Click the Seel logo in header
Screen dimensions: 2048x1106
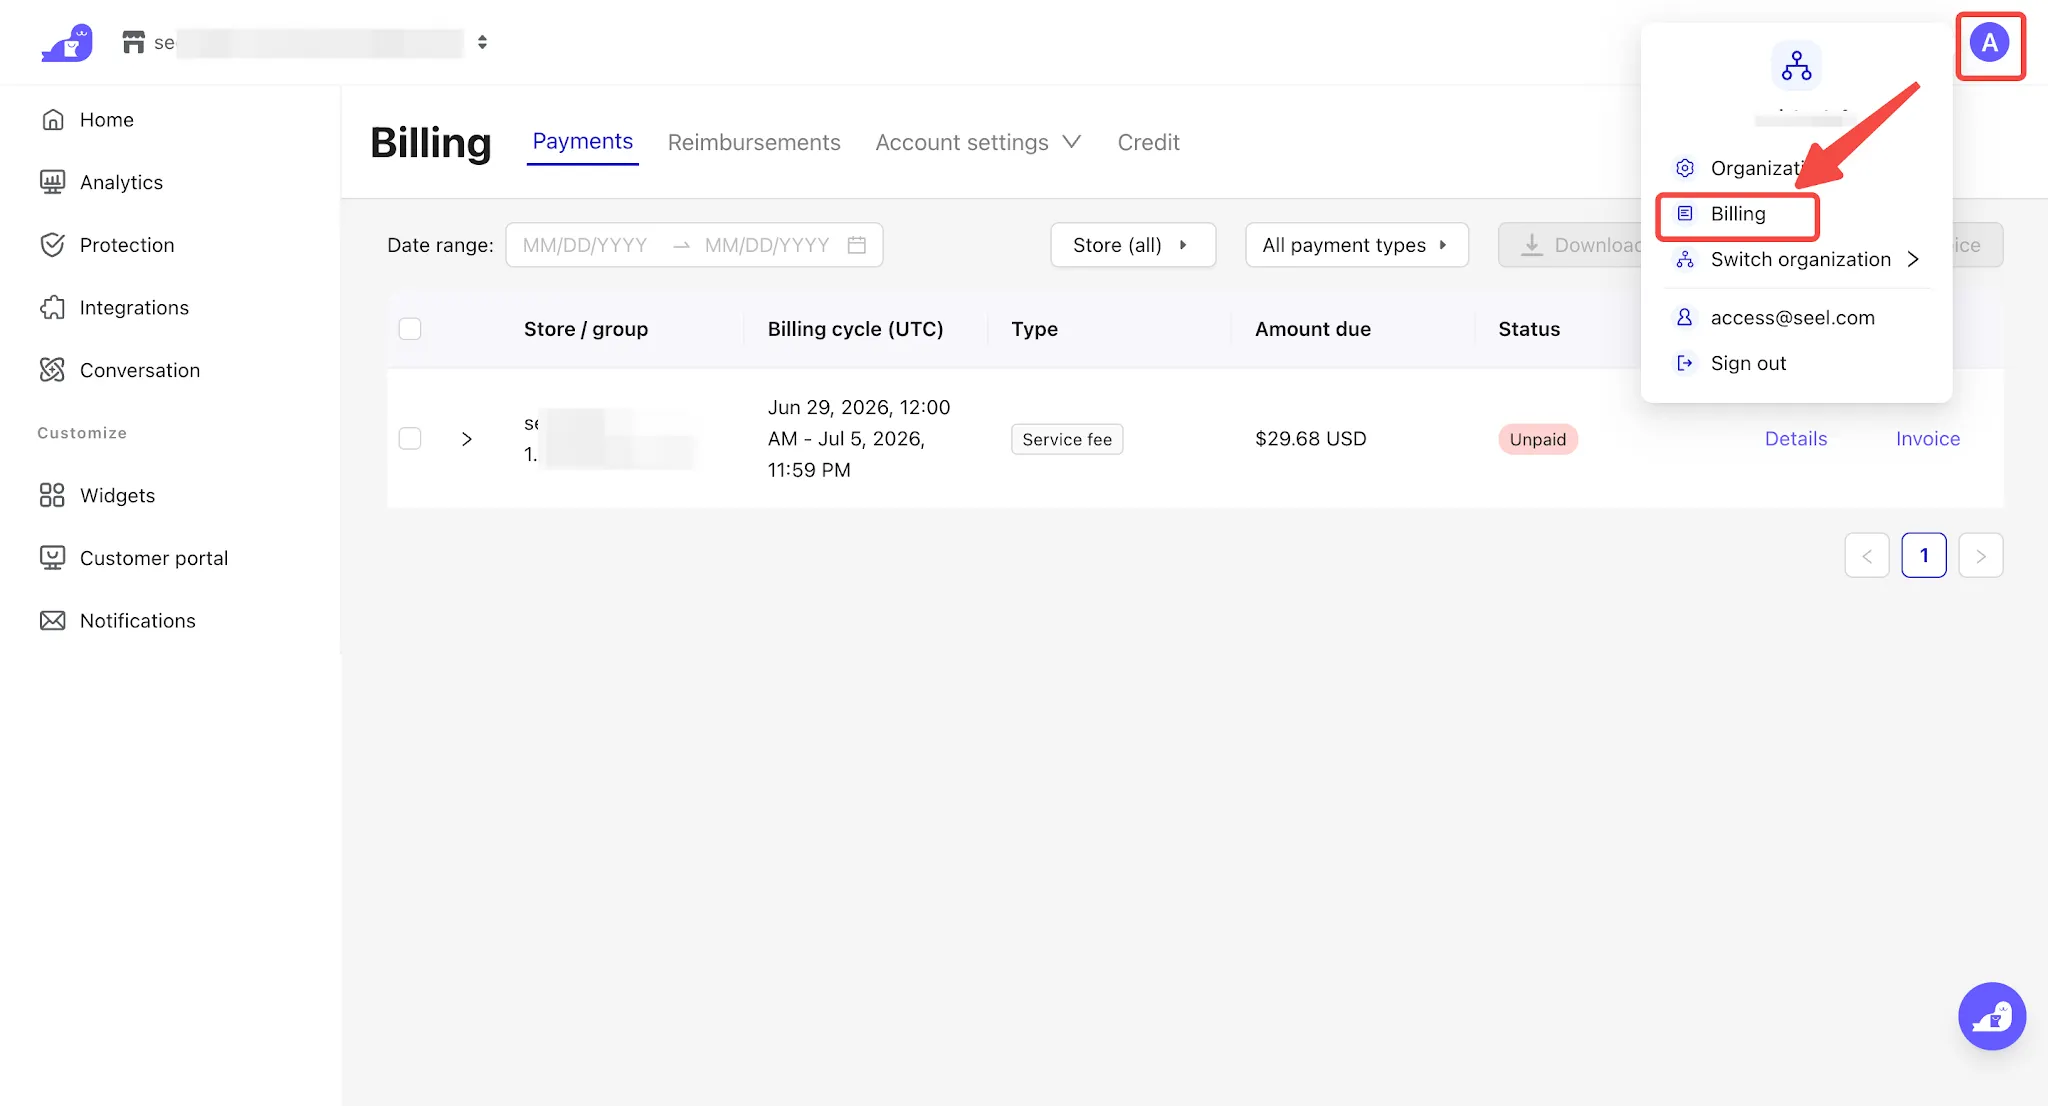click(67, 43)
